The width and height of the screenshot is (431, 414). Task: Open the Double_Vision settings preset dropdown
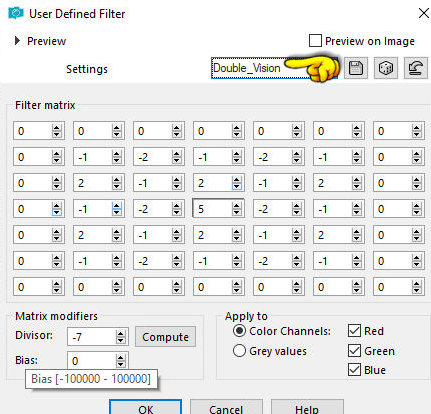(x=274, y=68)
